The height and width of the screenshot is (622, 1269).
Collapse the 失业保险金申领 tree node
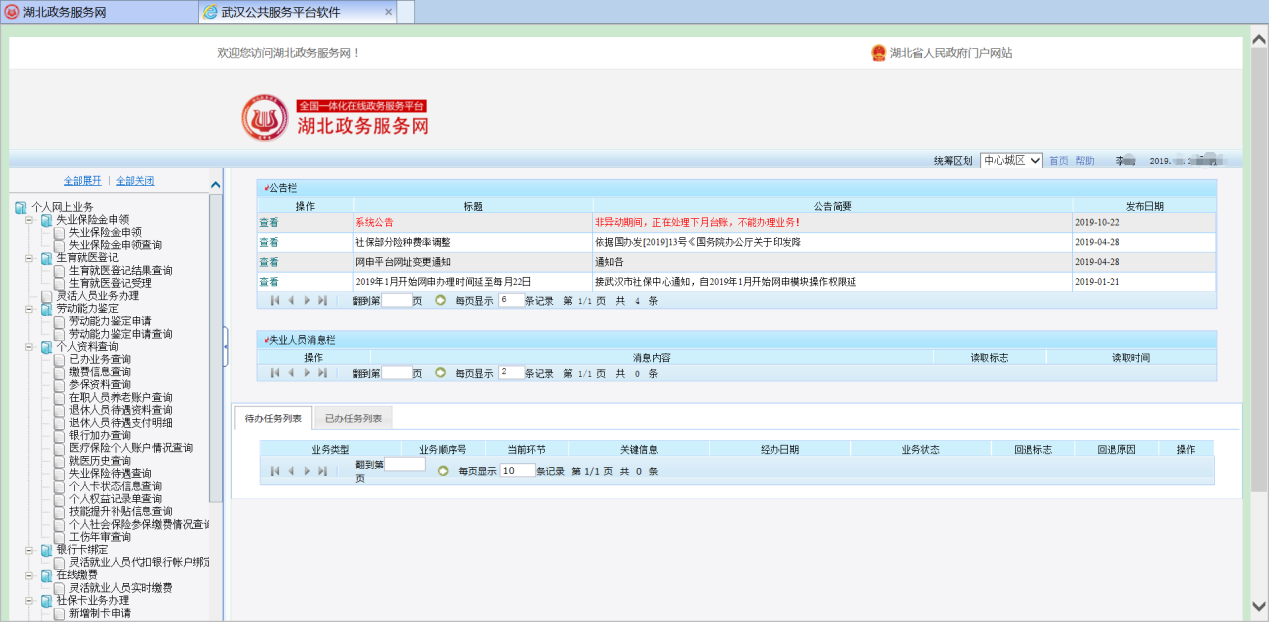point(29,220)
